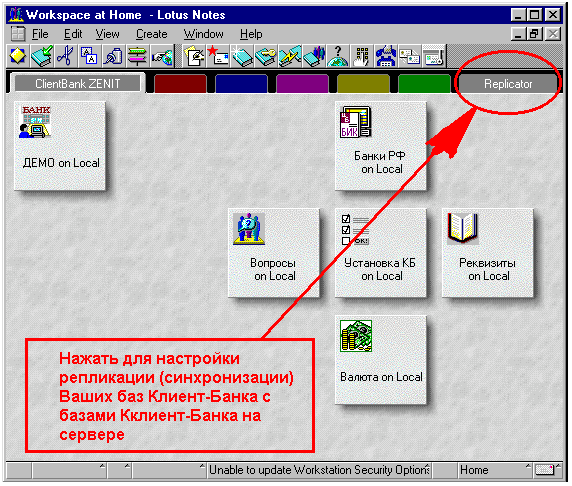
Task: Open the Home location popup in status bar
Action: (495, 470)
